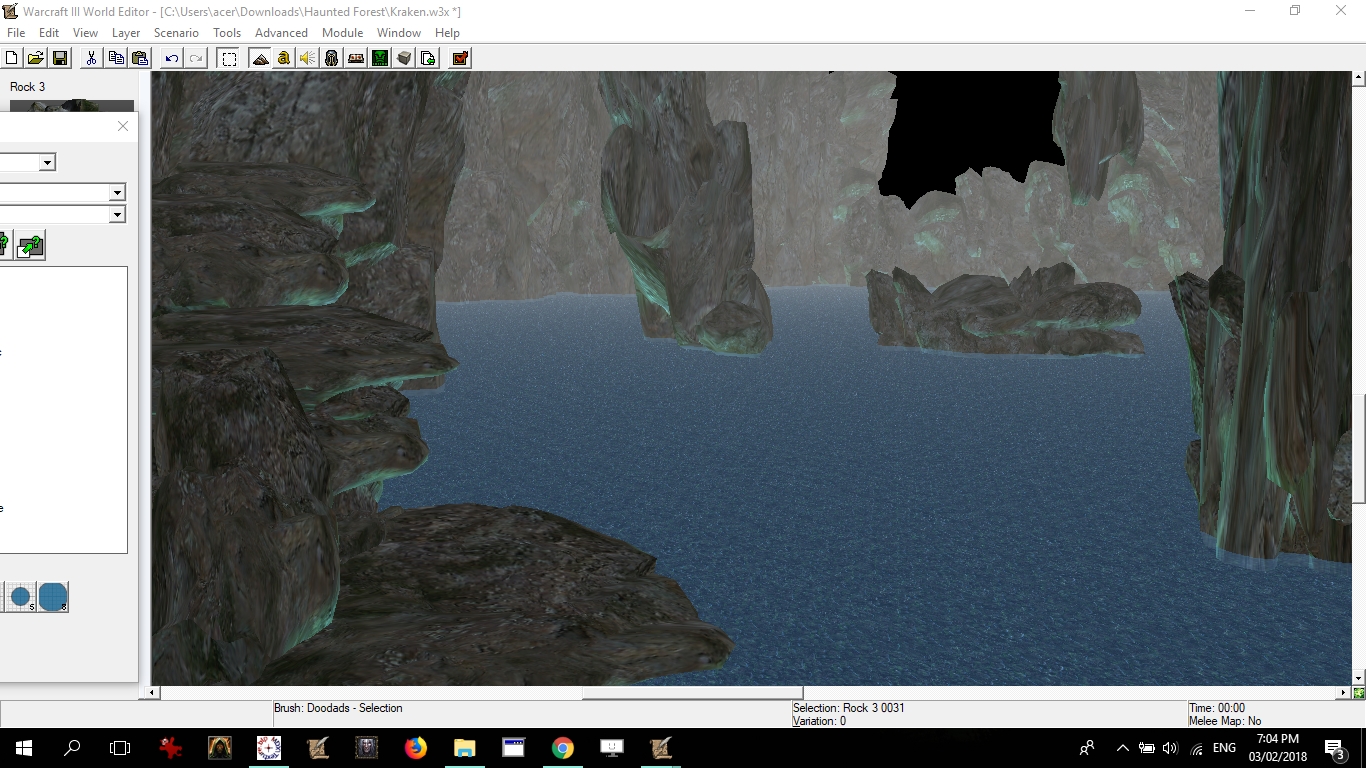Click the volume speaker tray icon
Screen dimensions: 1366x768
[1171, 748]
